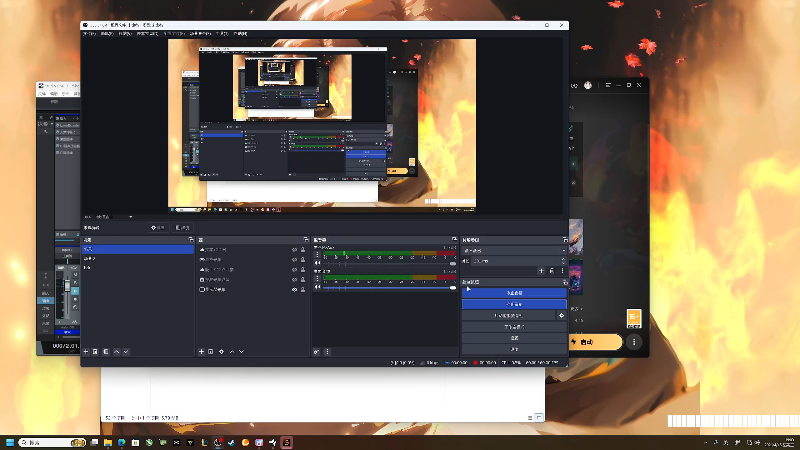Toggle the lock on the second source
This screenshot has width=800, height=450.
(303, 259)
